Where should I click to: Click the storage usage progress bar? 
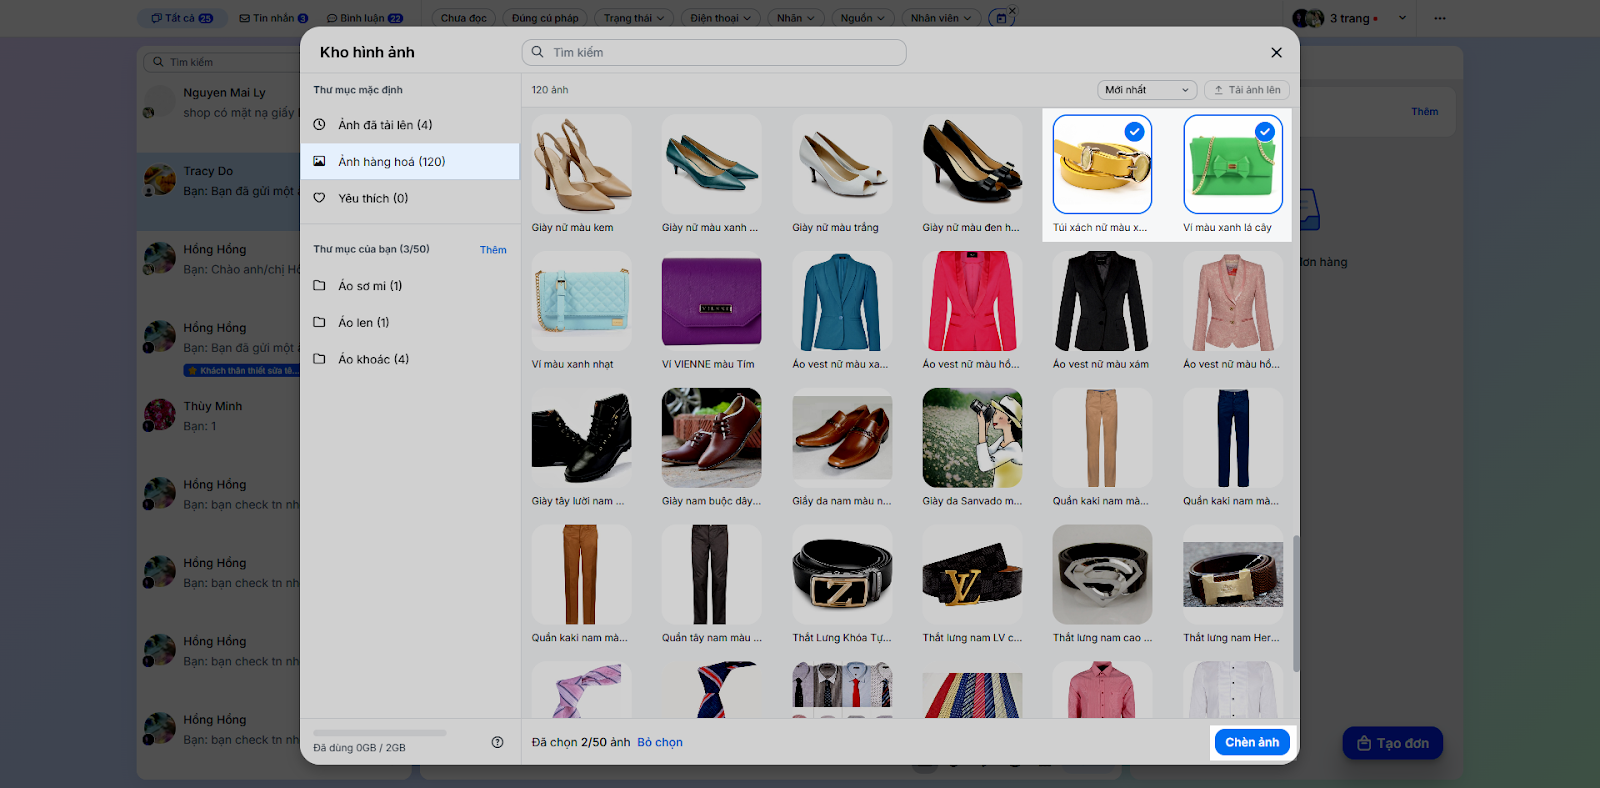(x=380, y=733)
